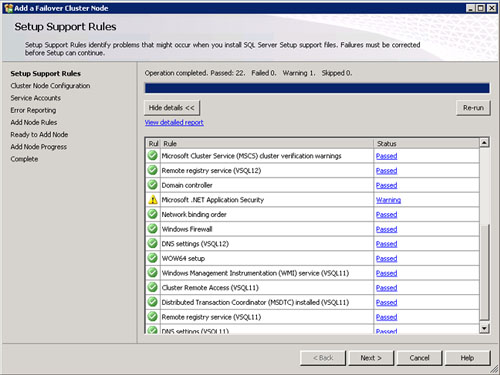Proceed with the Next button
This screenshot has height=375, width=500.
point(371,358)
